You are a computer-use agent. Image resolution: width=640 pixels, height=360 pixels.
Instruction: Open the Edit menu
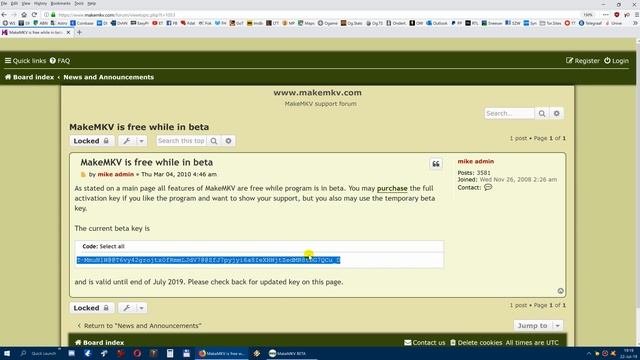coord(14,3)
